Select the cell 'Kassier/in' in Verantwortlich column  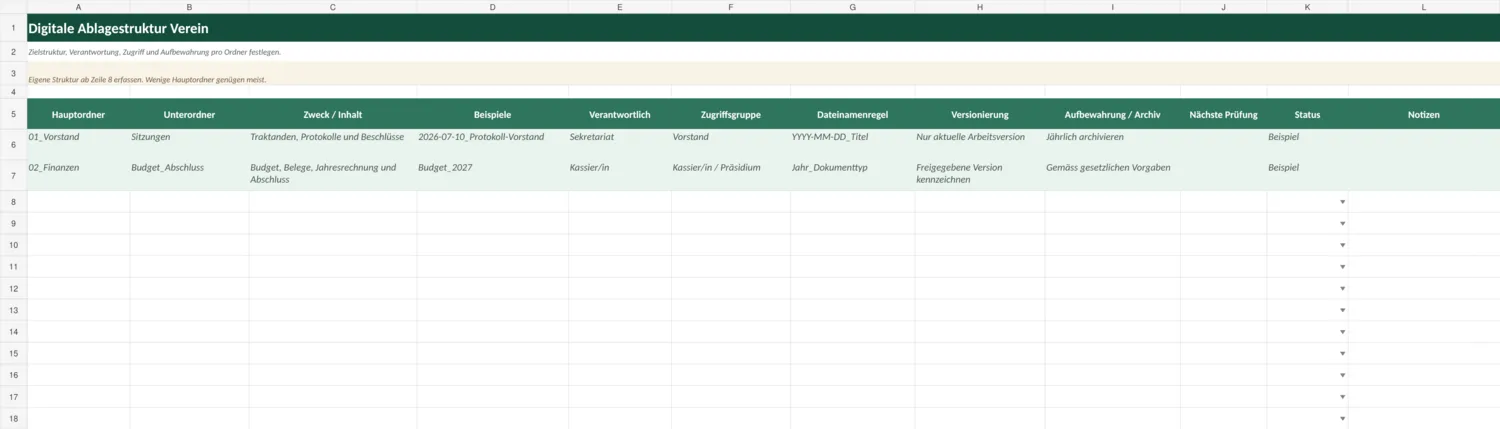(x=620, y=175)
